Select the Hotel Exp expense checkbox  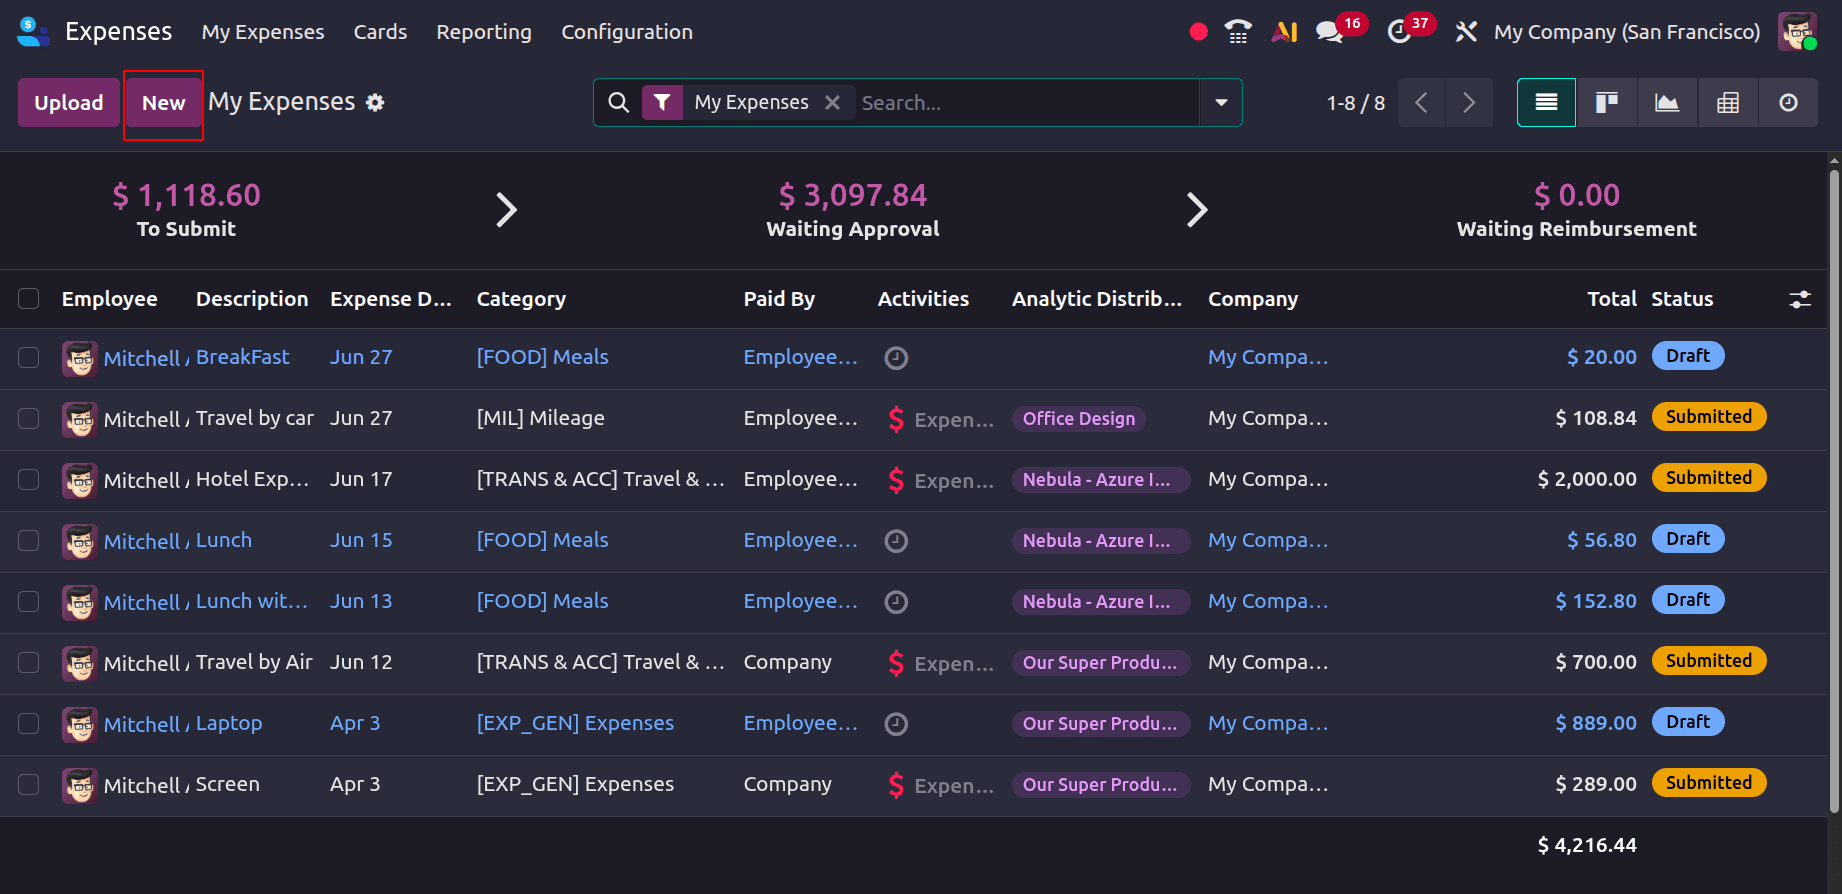(29, 480)
